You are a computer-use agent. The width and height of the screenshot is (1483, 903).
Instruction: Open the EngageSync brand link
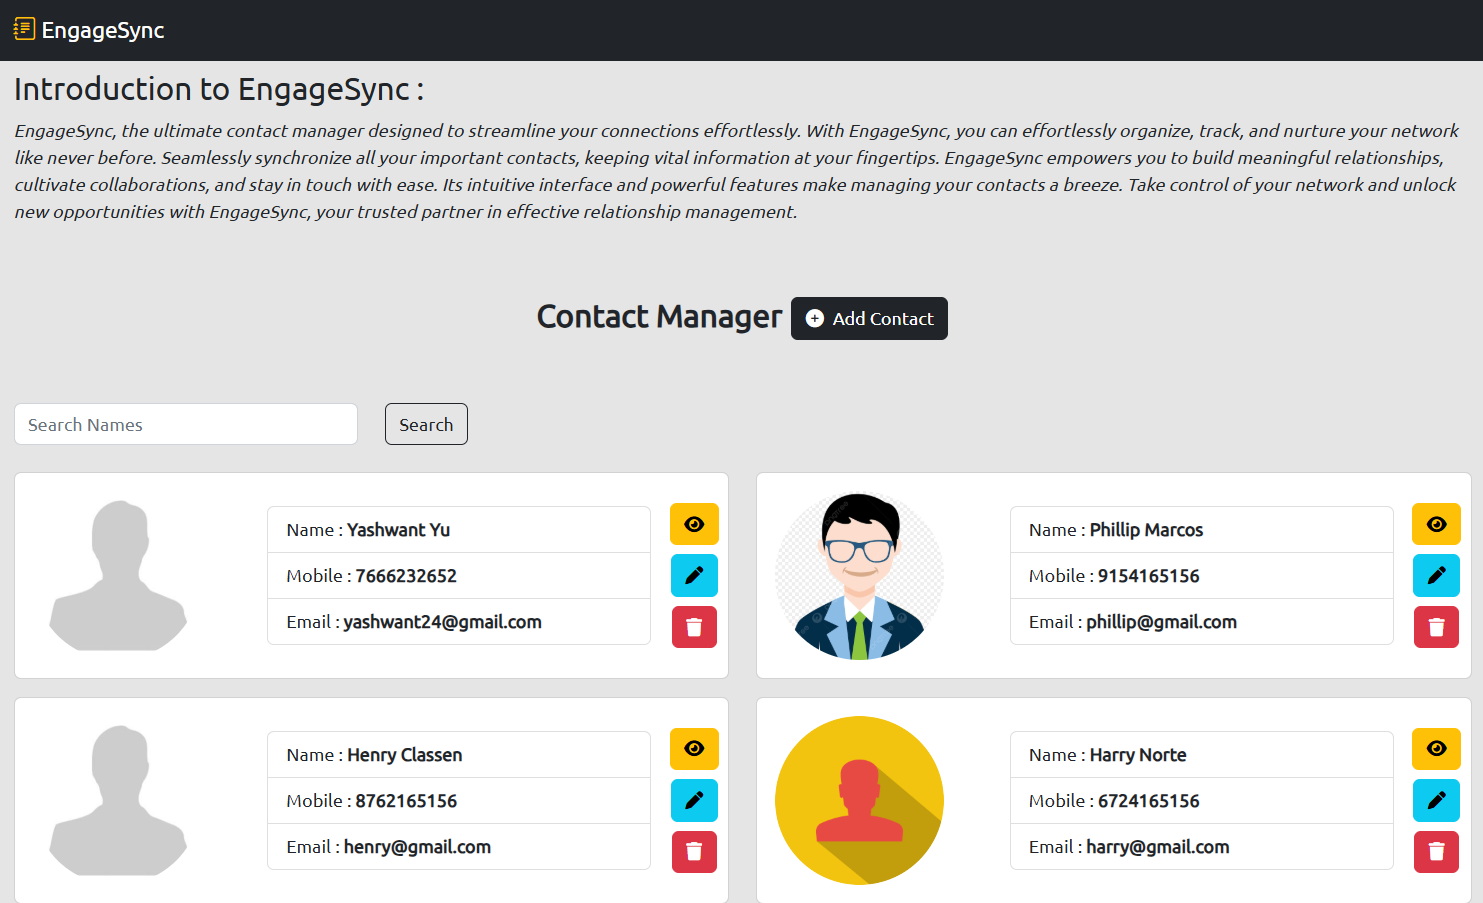point(89,30)
